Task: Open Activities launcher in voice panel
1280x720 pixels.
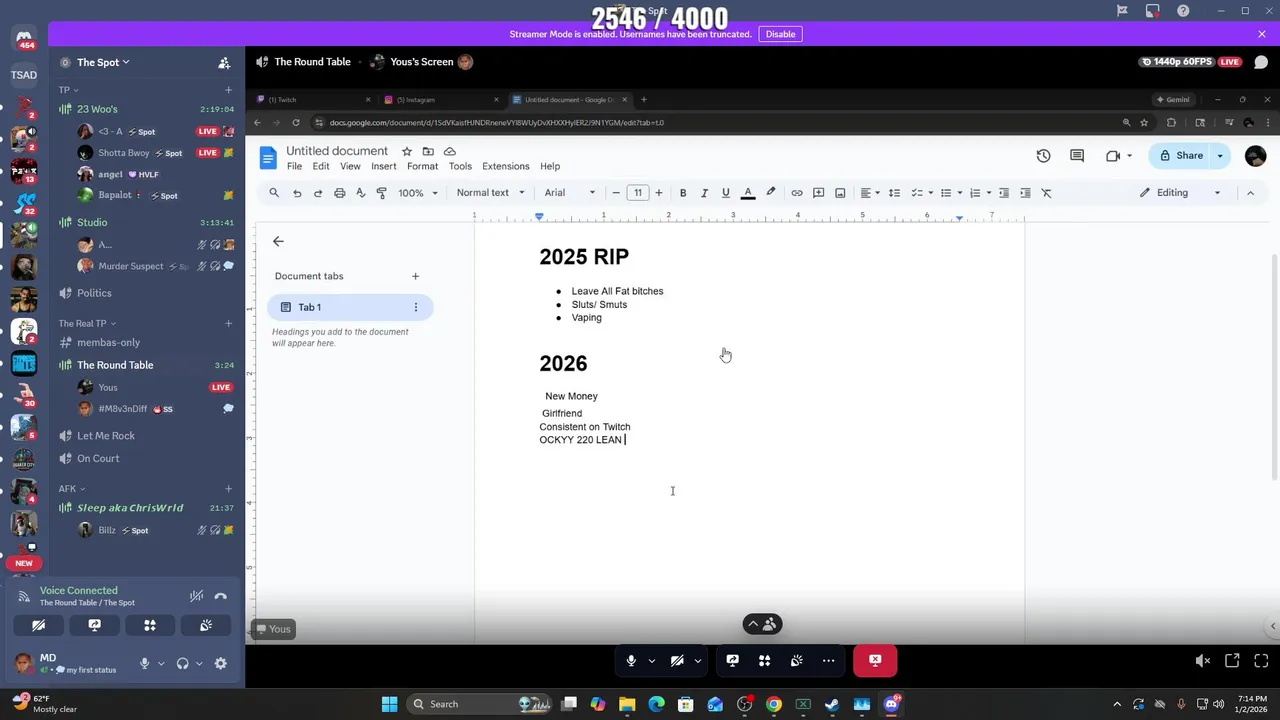Action: pos(150,625)
